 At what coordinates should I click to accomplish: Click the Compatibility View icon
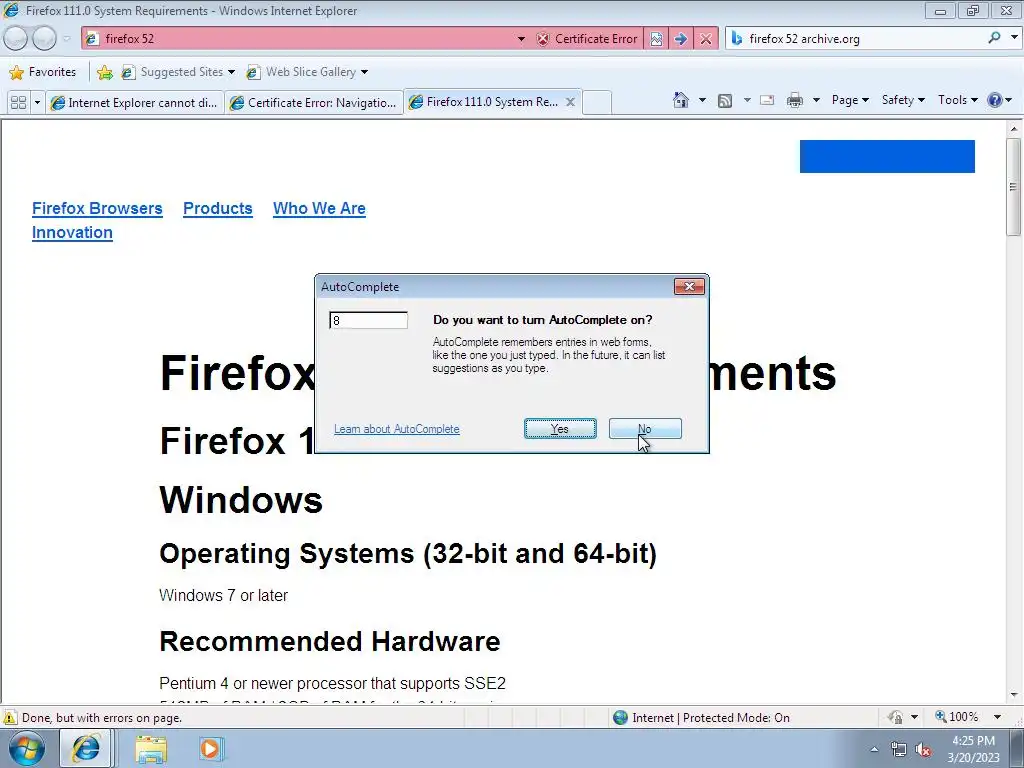click(656, 39)
